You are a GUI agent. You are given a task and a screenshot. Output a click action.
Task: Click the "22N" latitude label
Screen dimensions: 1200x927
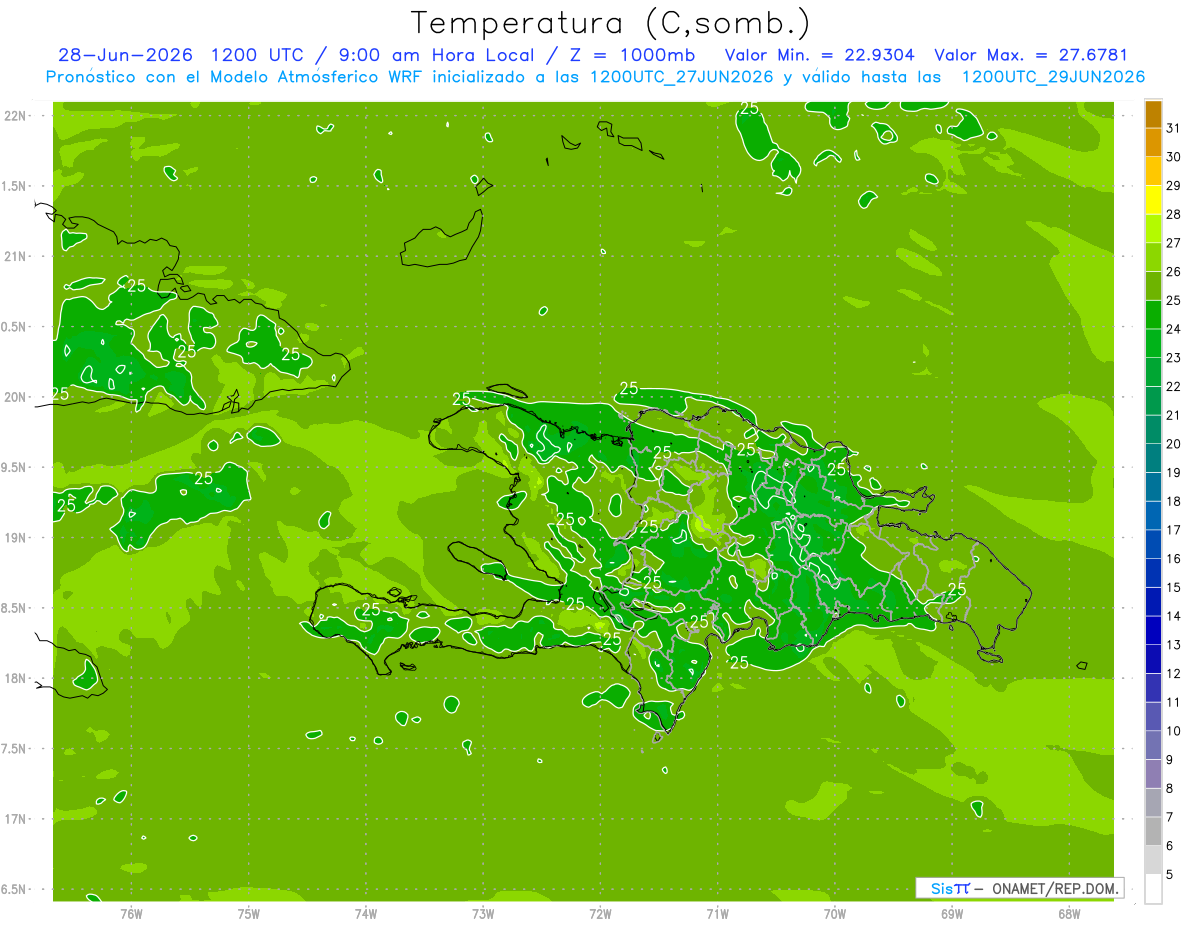tap(13, 116)
